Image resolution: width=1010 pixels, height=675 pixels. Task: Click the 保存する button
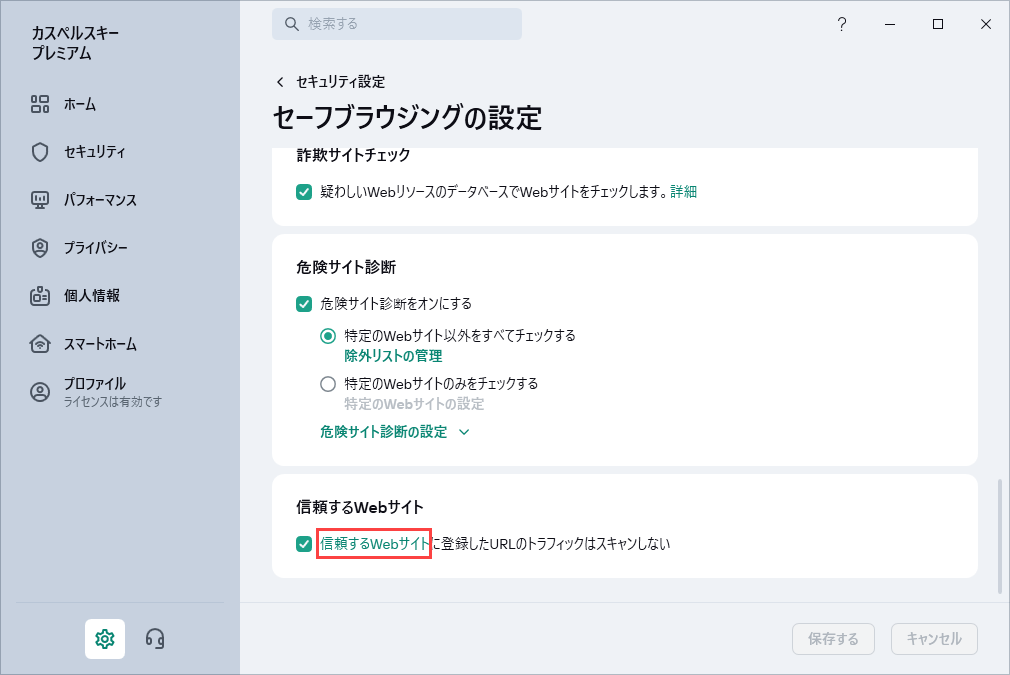pos(833,639)
